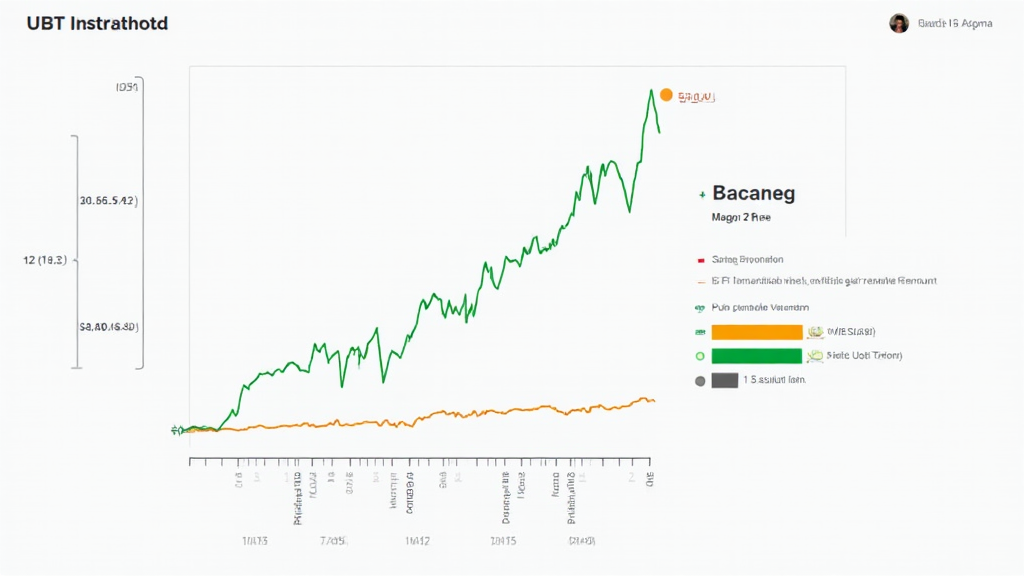This screenshot has width=1024, height=576.
Task: Toggle the gray circle next to gray bar
Action: pyautogui.click(x=700, y=380)
